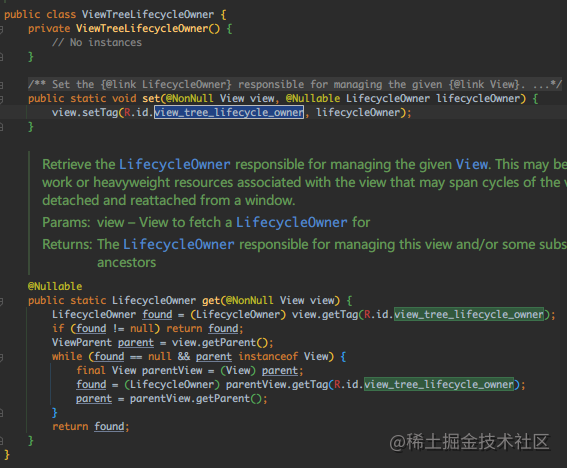Open the View link after 'managing the given'
The image size is (567, 468).
tap(472, 165)
